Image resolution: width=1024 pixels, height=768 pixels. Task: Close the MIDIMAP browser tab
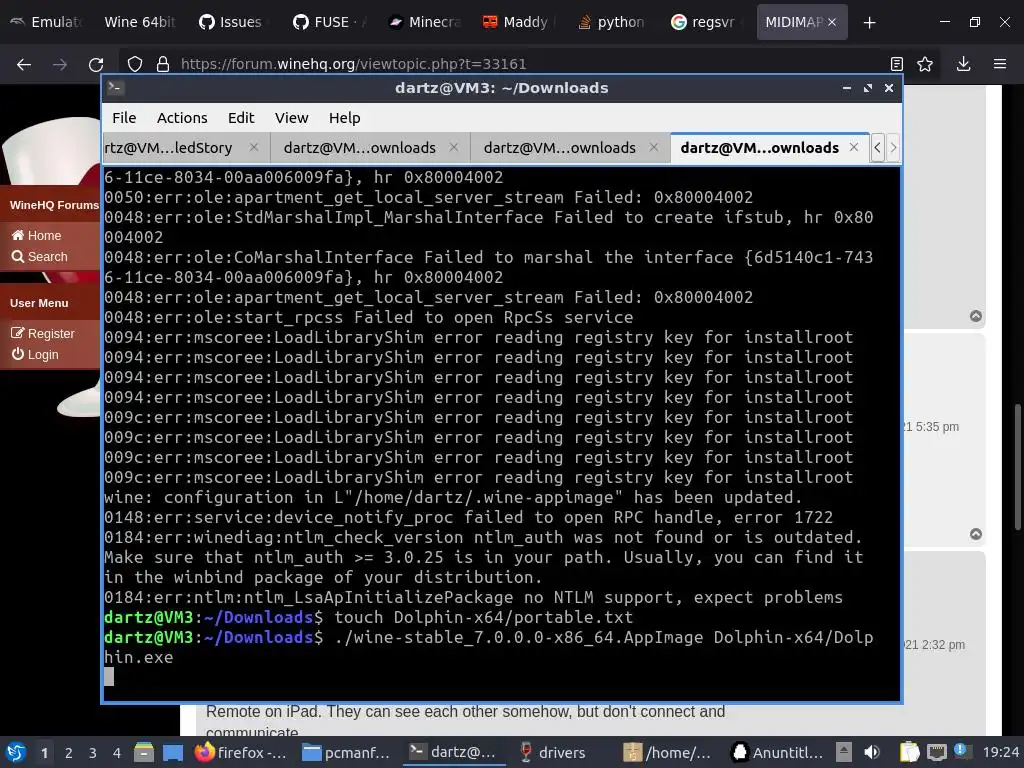pyautogui.click(x=832, y=22)
